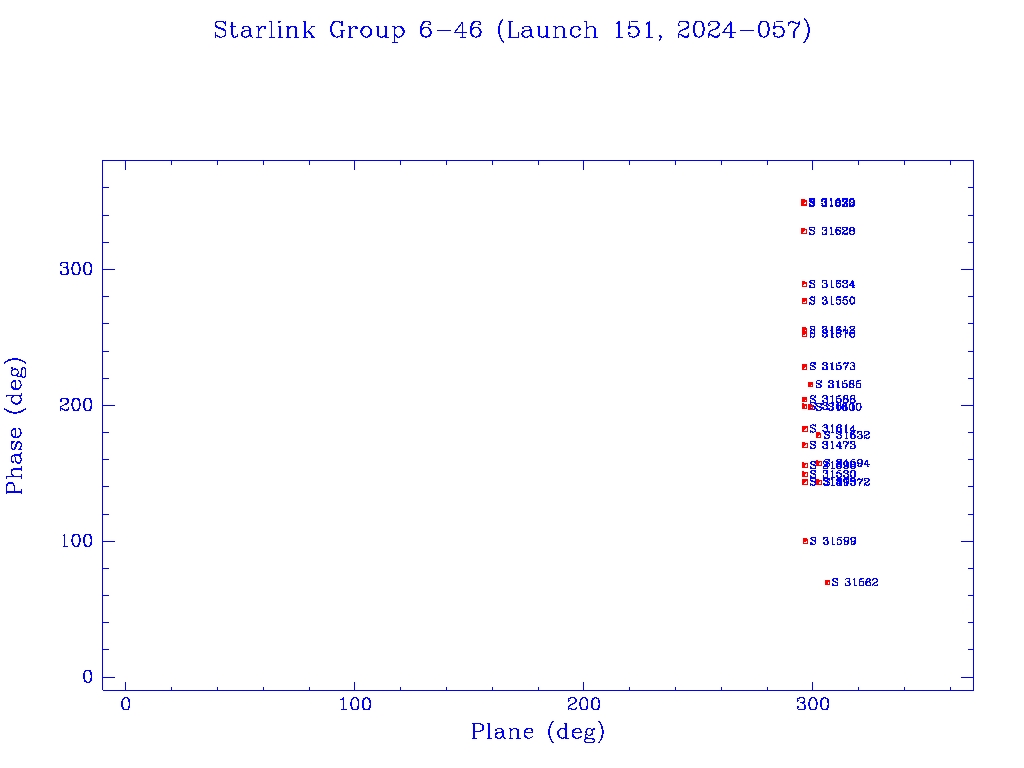Select y-axis tick label 200

point(76,405)
